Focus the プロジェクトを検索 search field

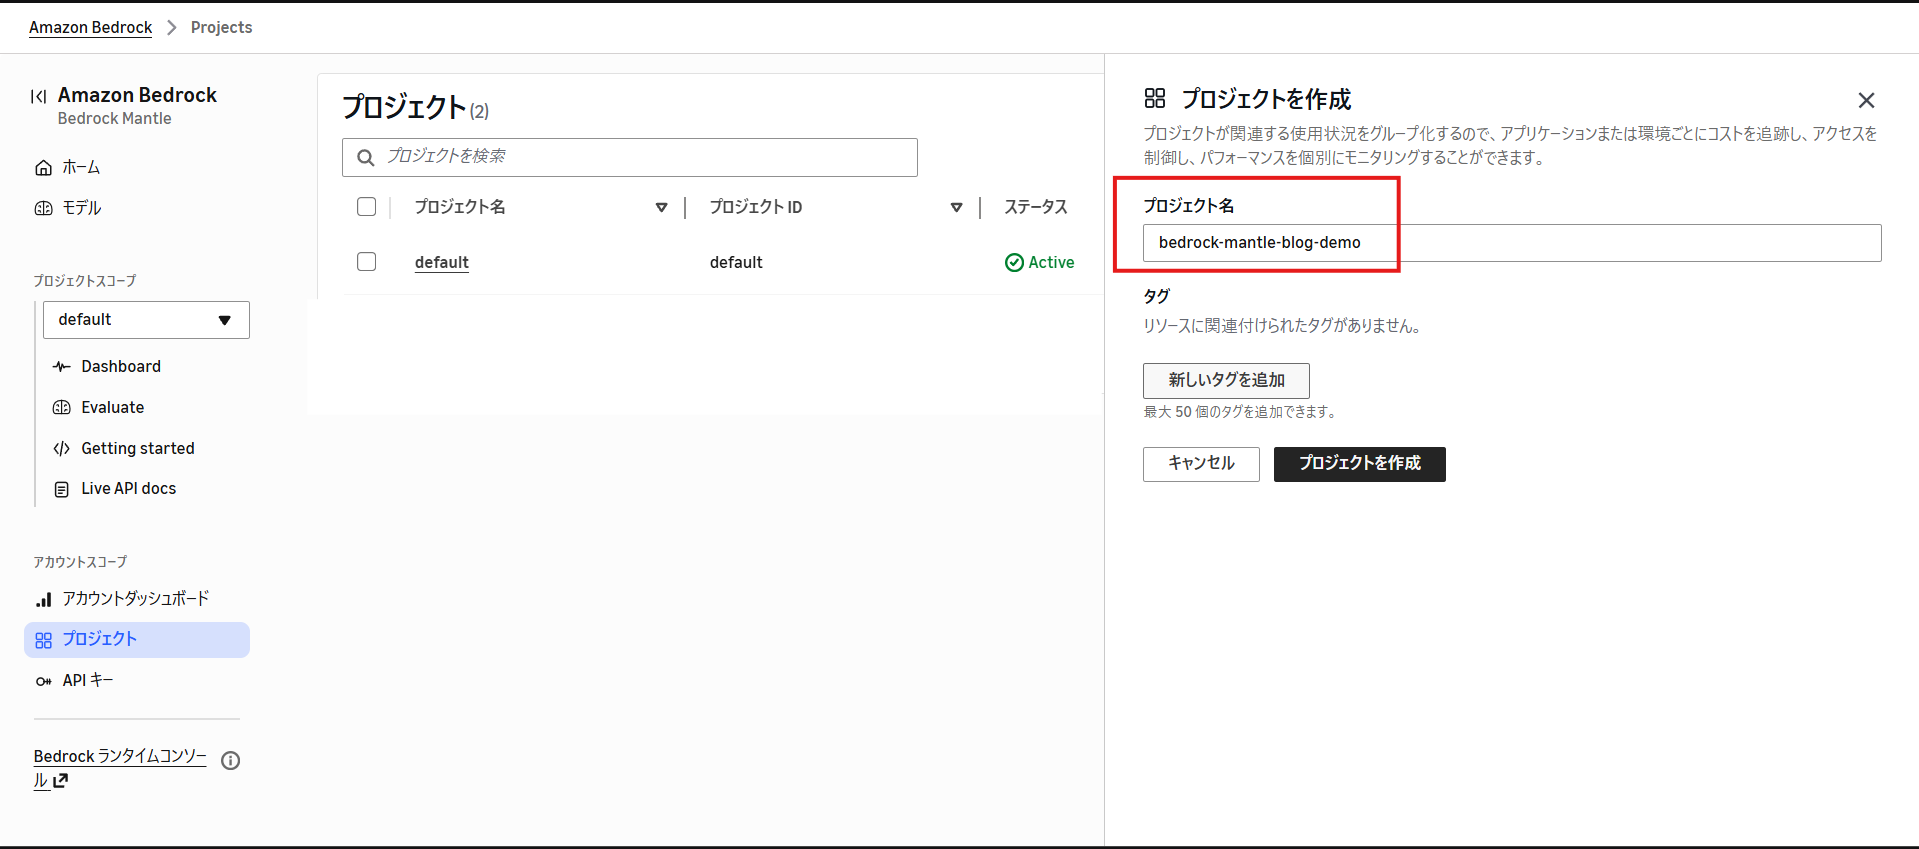[630, 157]
